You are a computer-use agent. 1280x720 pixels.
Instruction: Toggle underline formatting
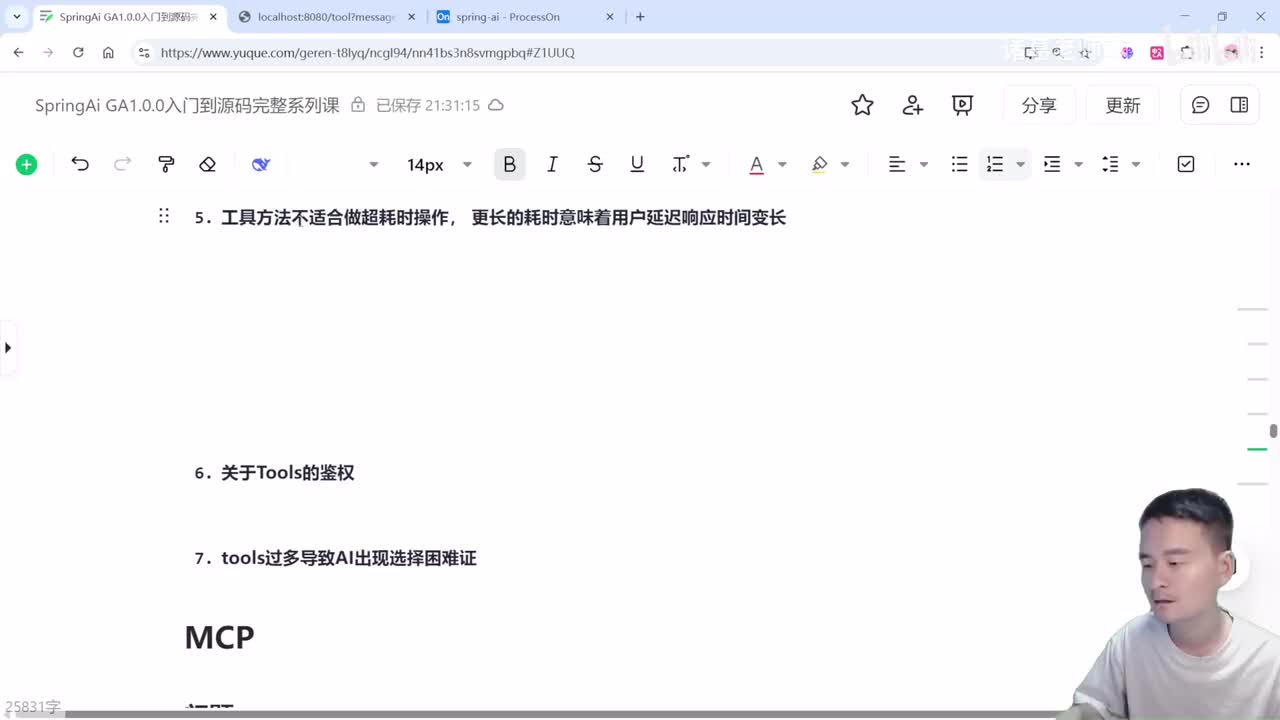(x=637, y=164)
